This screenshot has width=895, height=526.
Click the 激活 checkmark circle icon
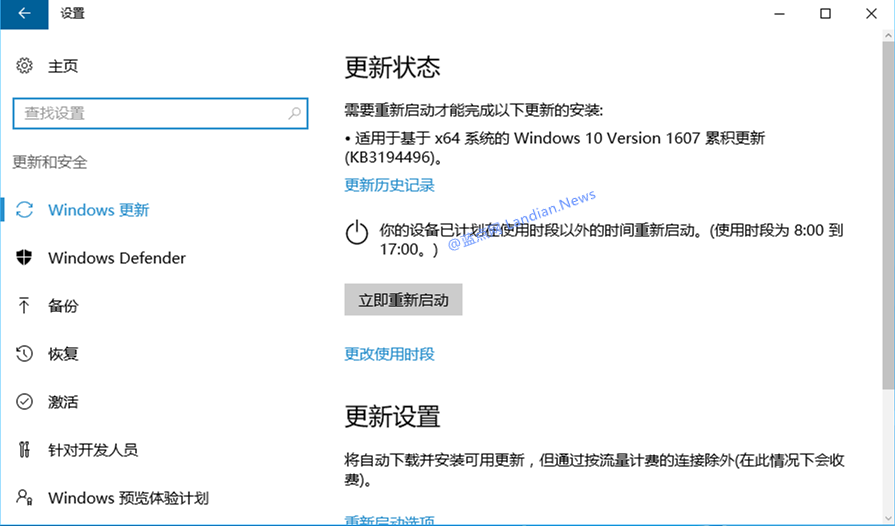point(24,402)
